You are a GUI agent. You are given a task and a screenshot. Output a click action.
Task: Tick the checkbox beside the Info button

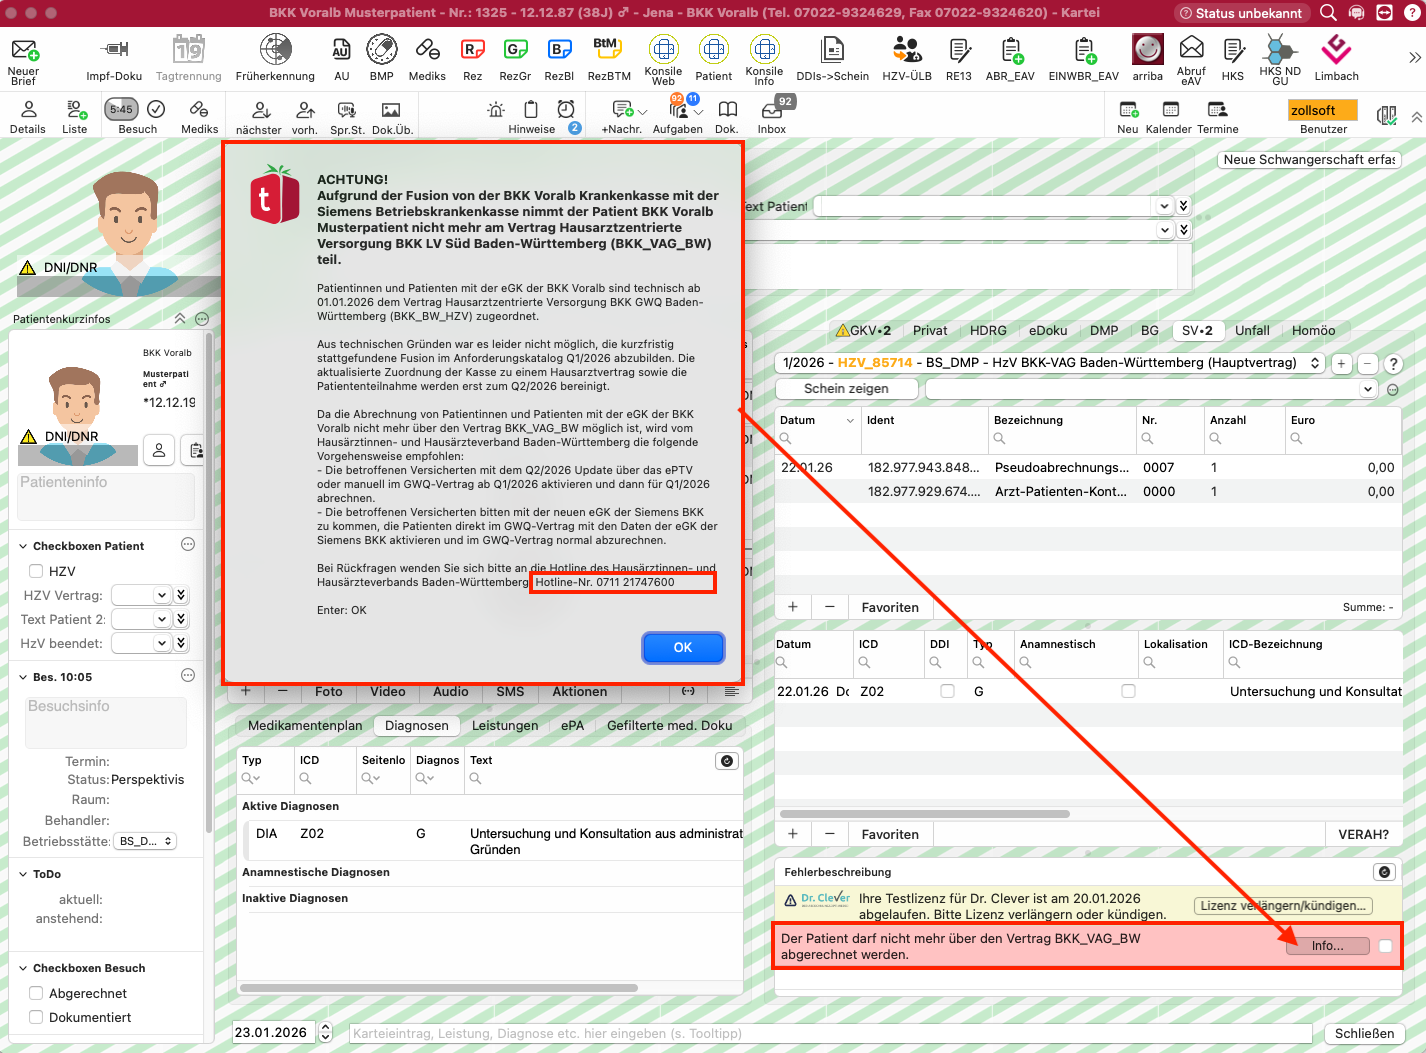click(1385, 946)
